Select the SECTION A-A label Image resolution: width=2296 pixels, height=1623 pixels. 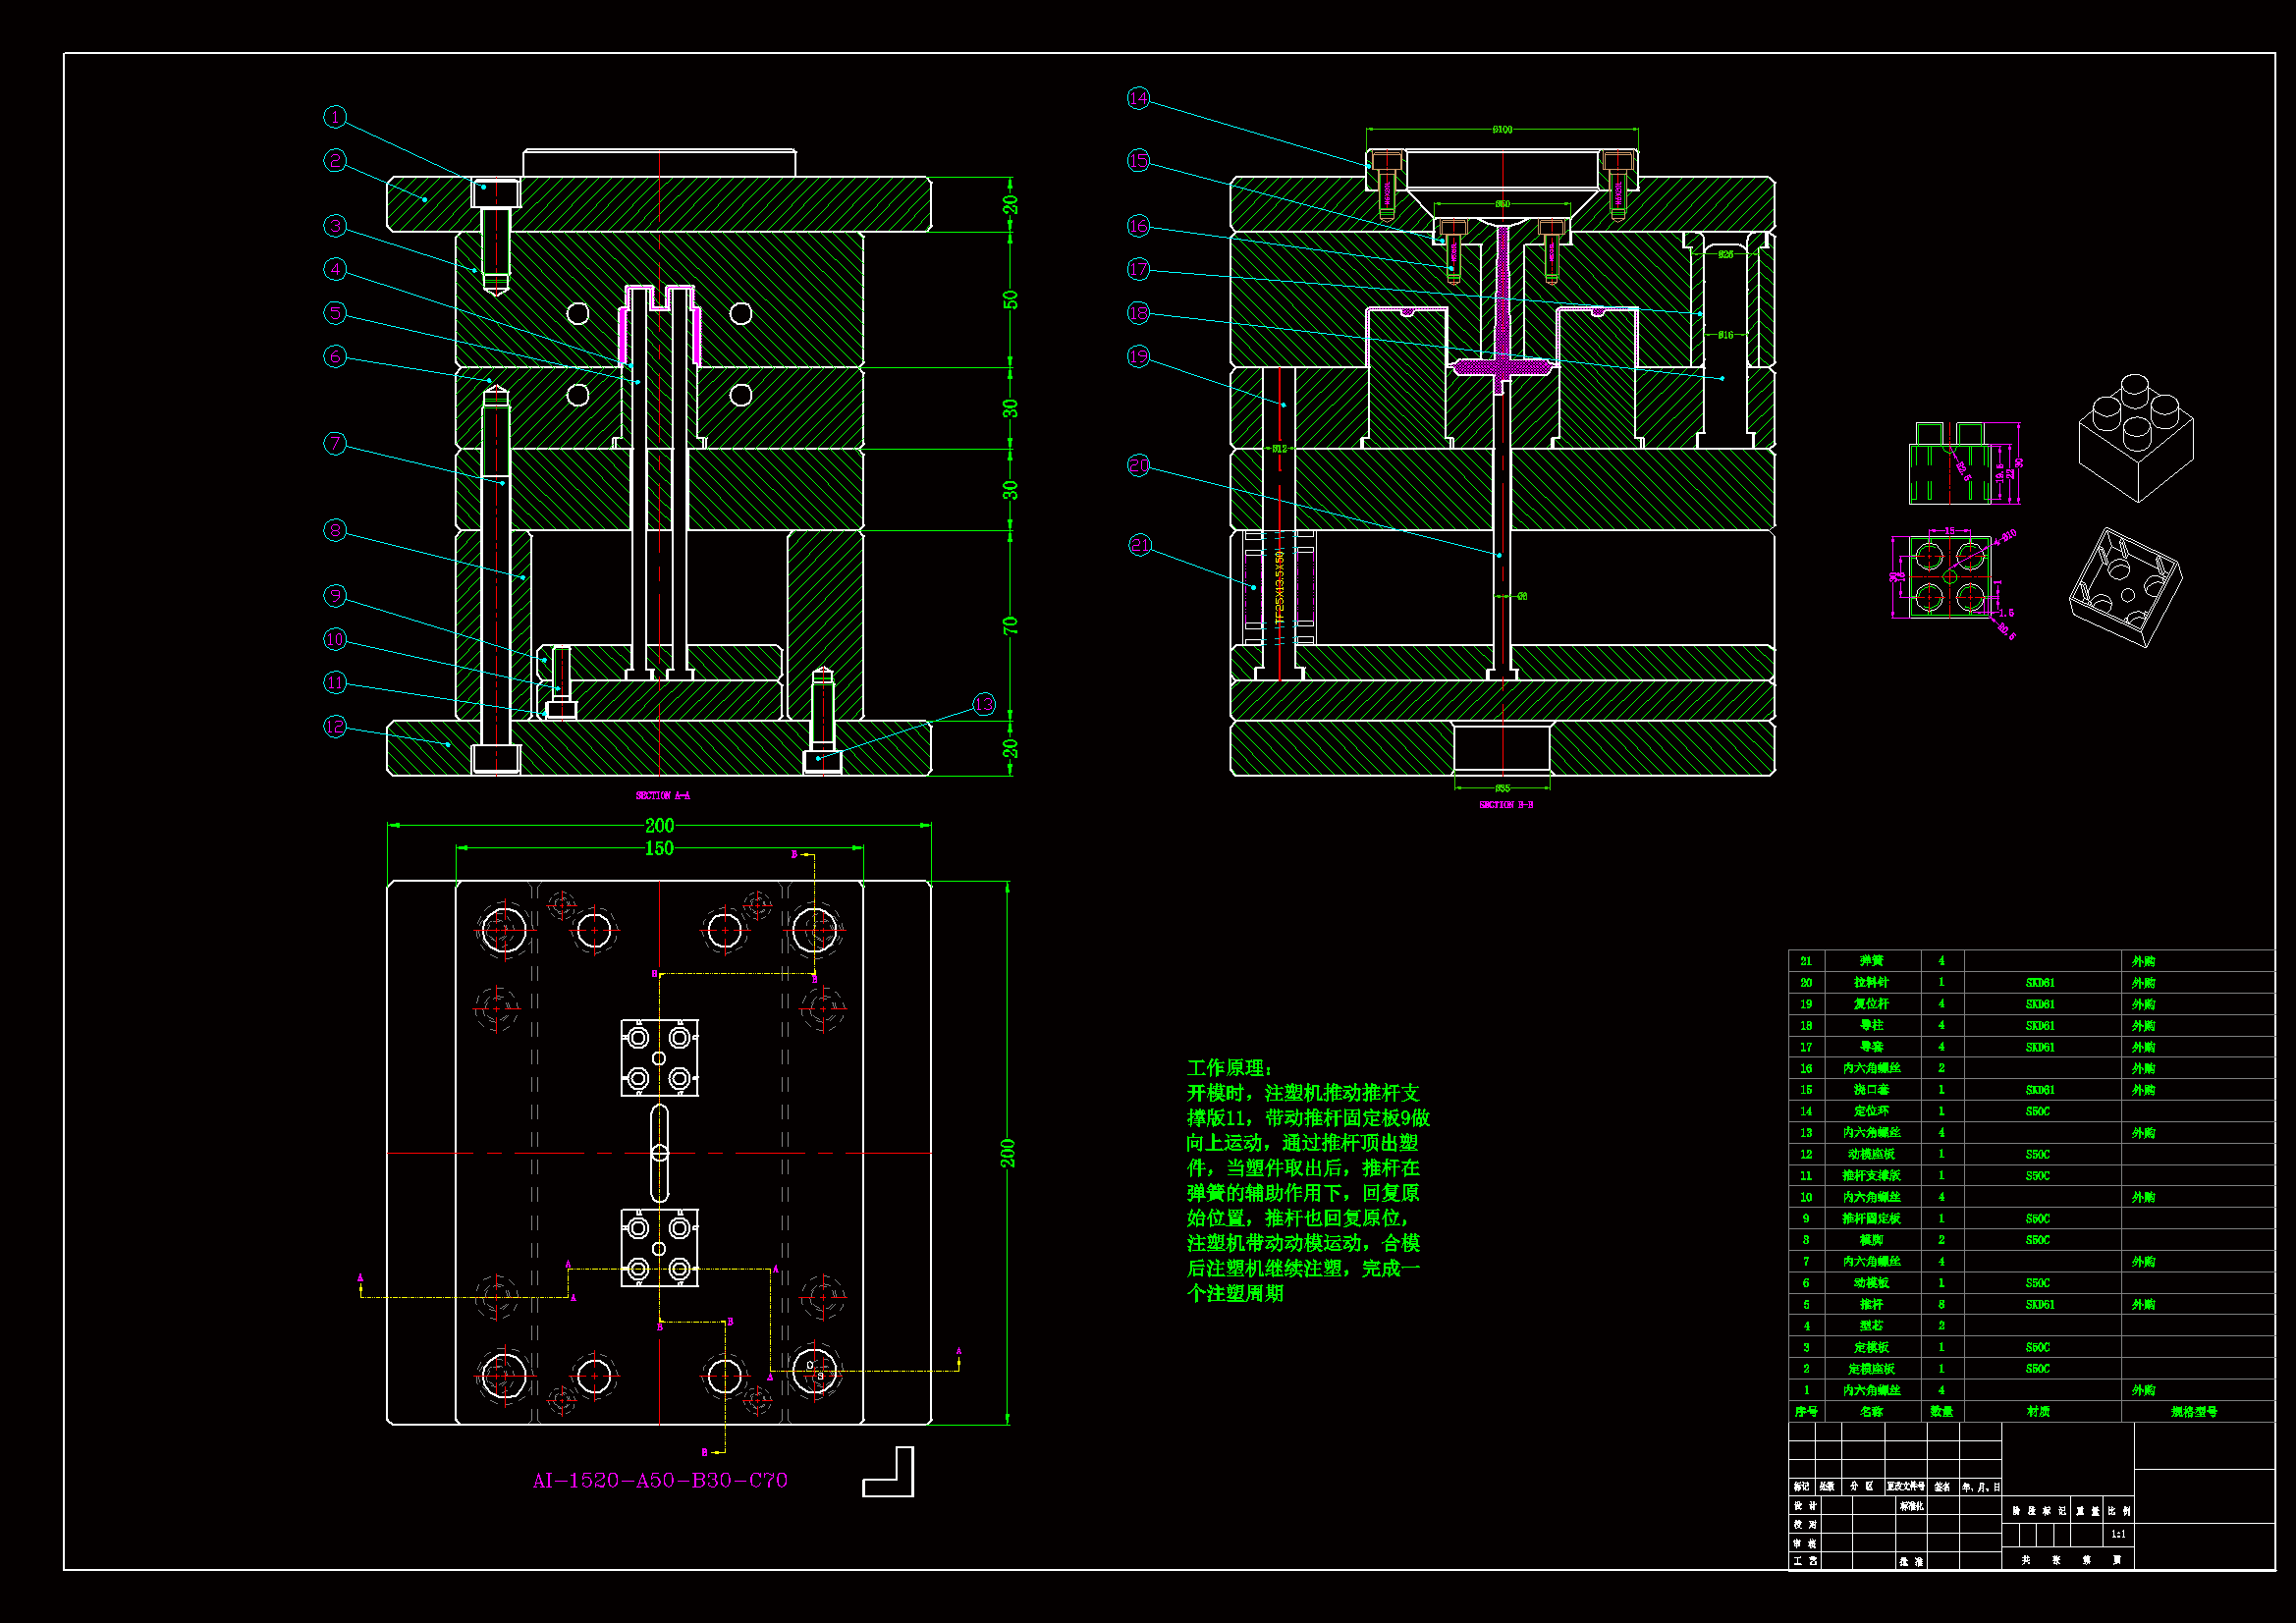click(x=662, y=796)
